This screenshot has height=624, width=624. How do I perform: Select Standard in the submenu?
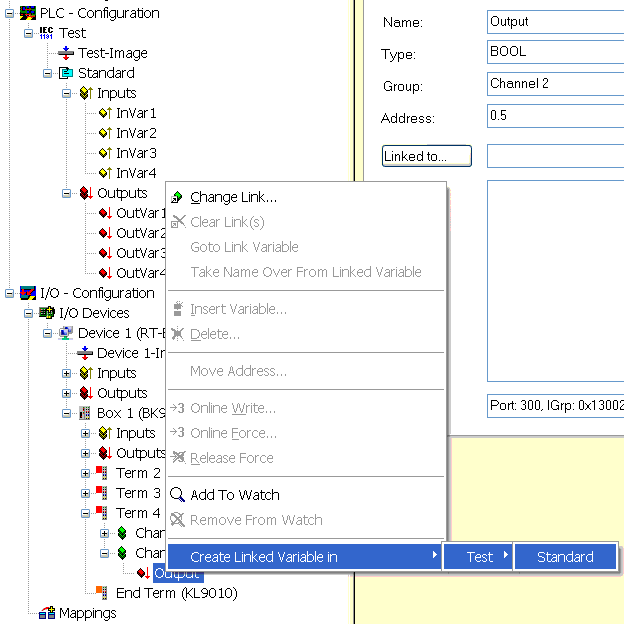pos(566,557)
